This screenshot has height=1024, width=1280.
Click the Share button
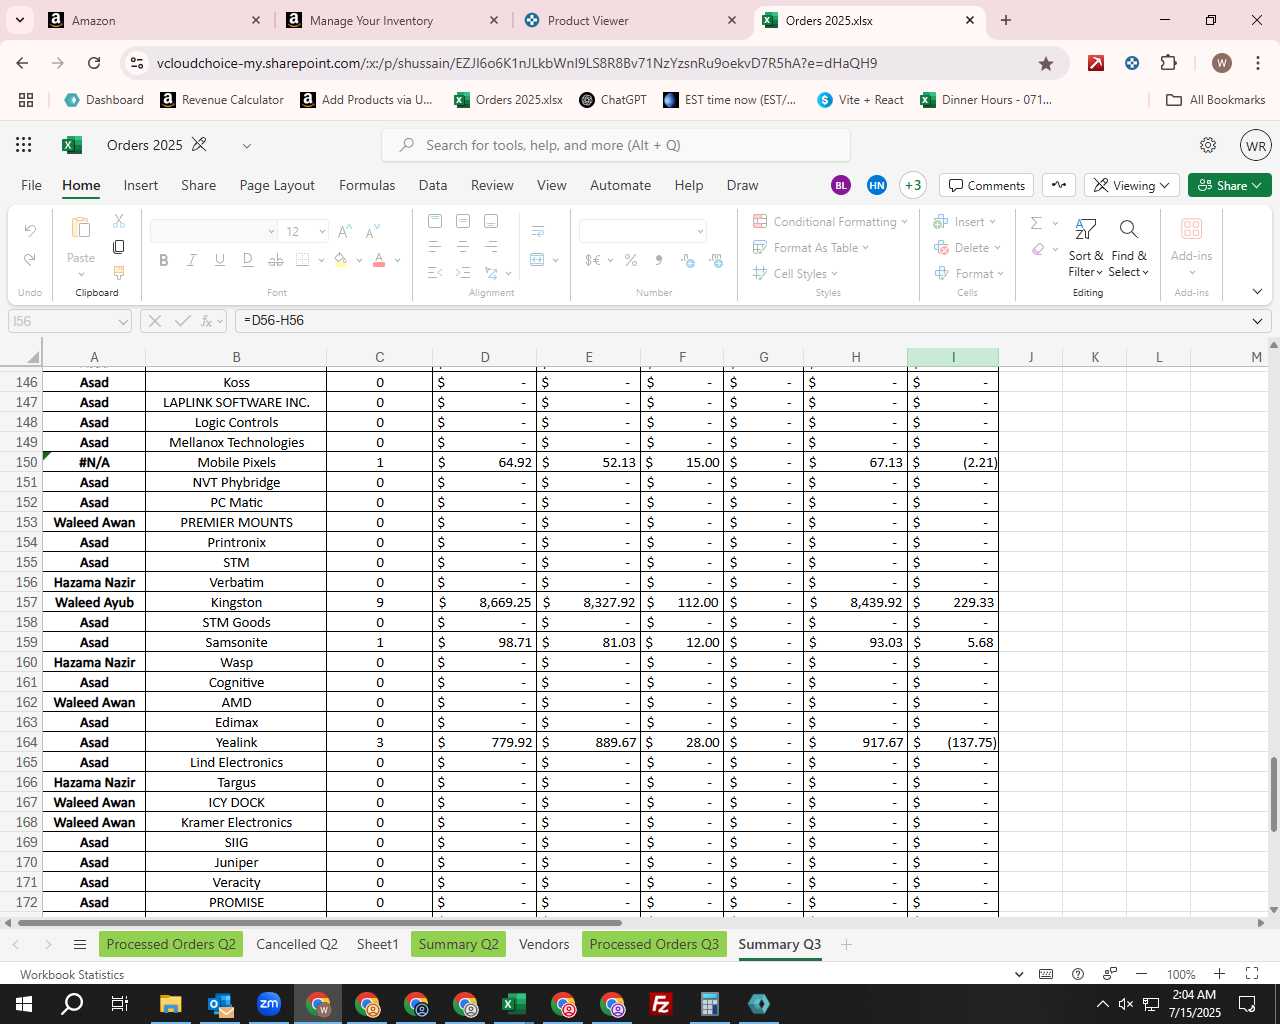(1230, 185)
